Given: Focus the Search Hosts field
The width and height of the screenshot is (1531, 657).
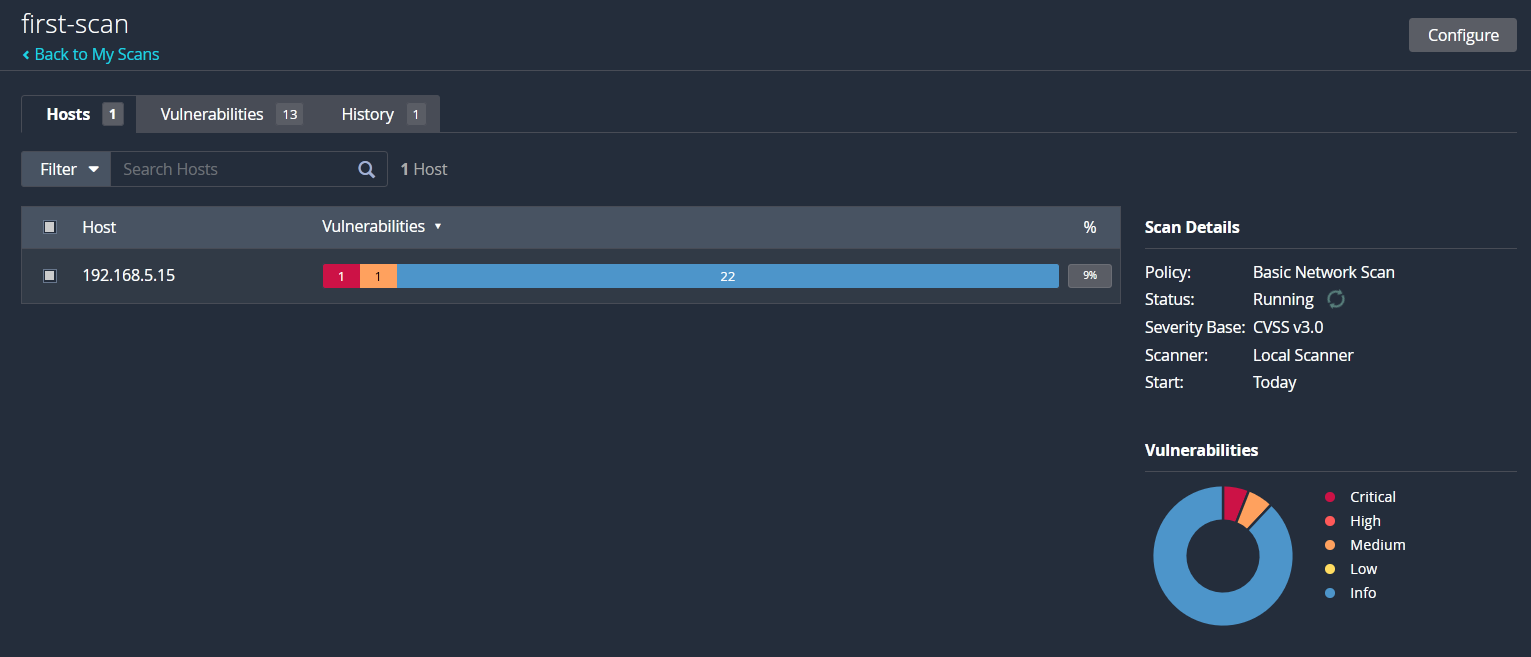Looking at the screenshot, I should (x=235, y=169).
